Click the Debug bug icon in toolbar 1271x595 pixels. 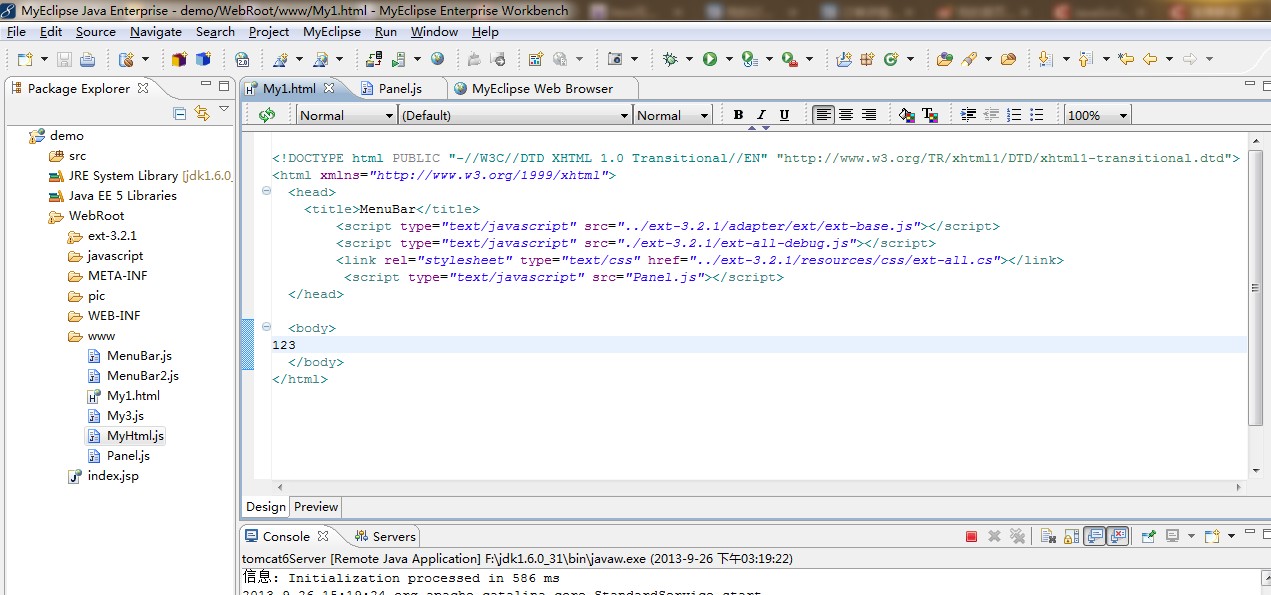[x=670, y=60]
